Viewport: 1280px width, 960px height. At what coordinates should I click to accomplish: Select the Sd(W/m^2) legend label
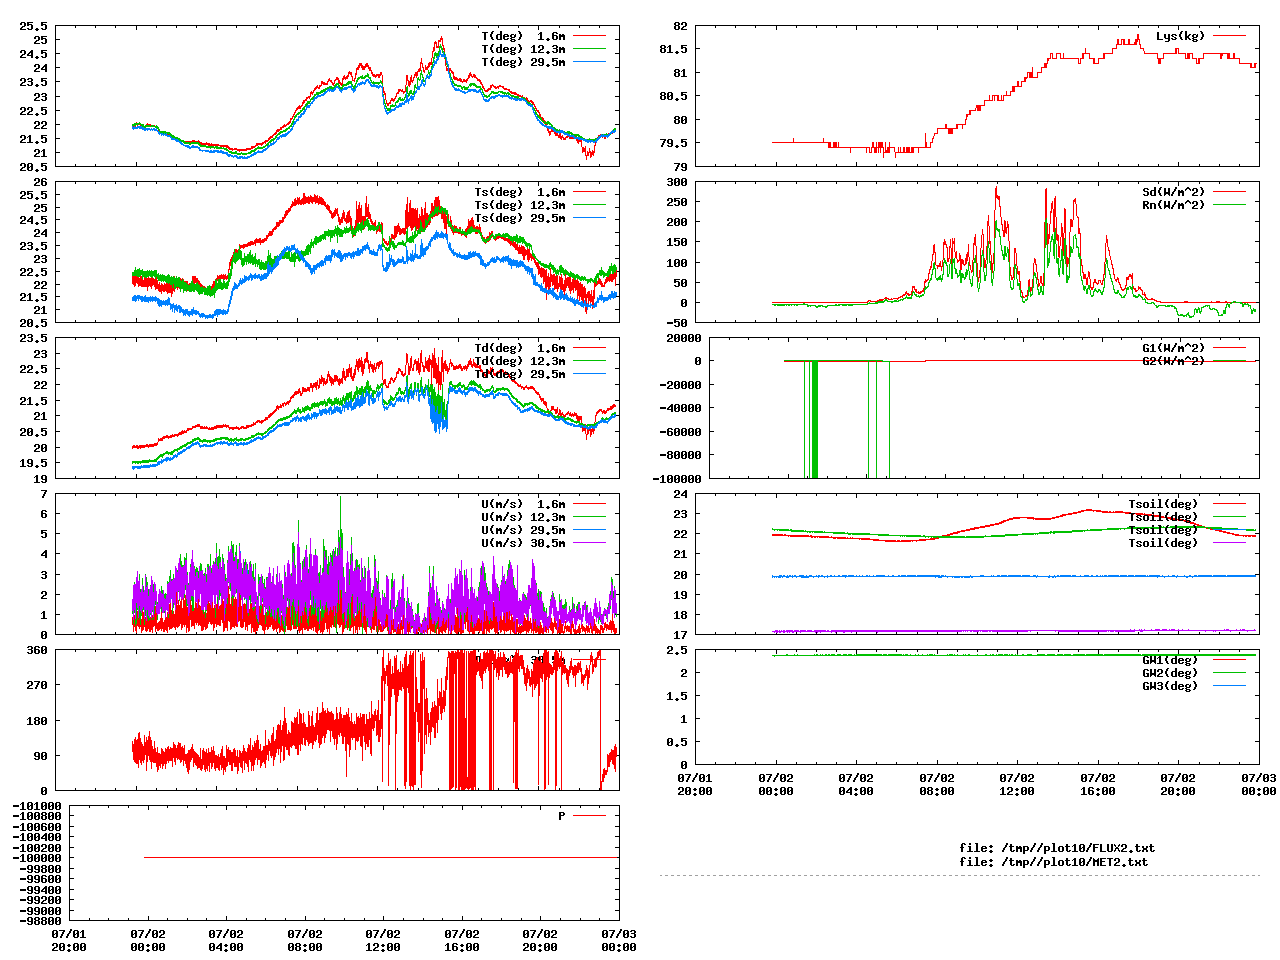[x=1173, y=192]
